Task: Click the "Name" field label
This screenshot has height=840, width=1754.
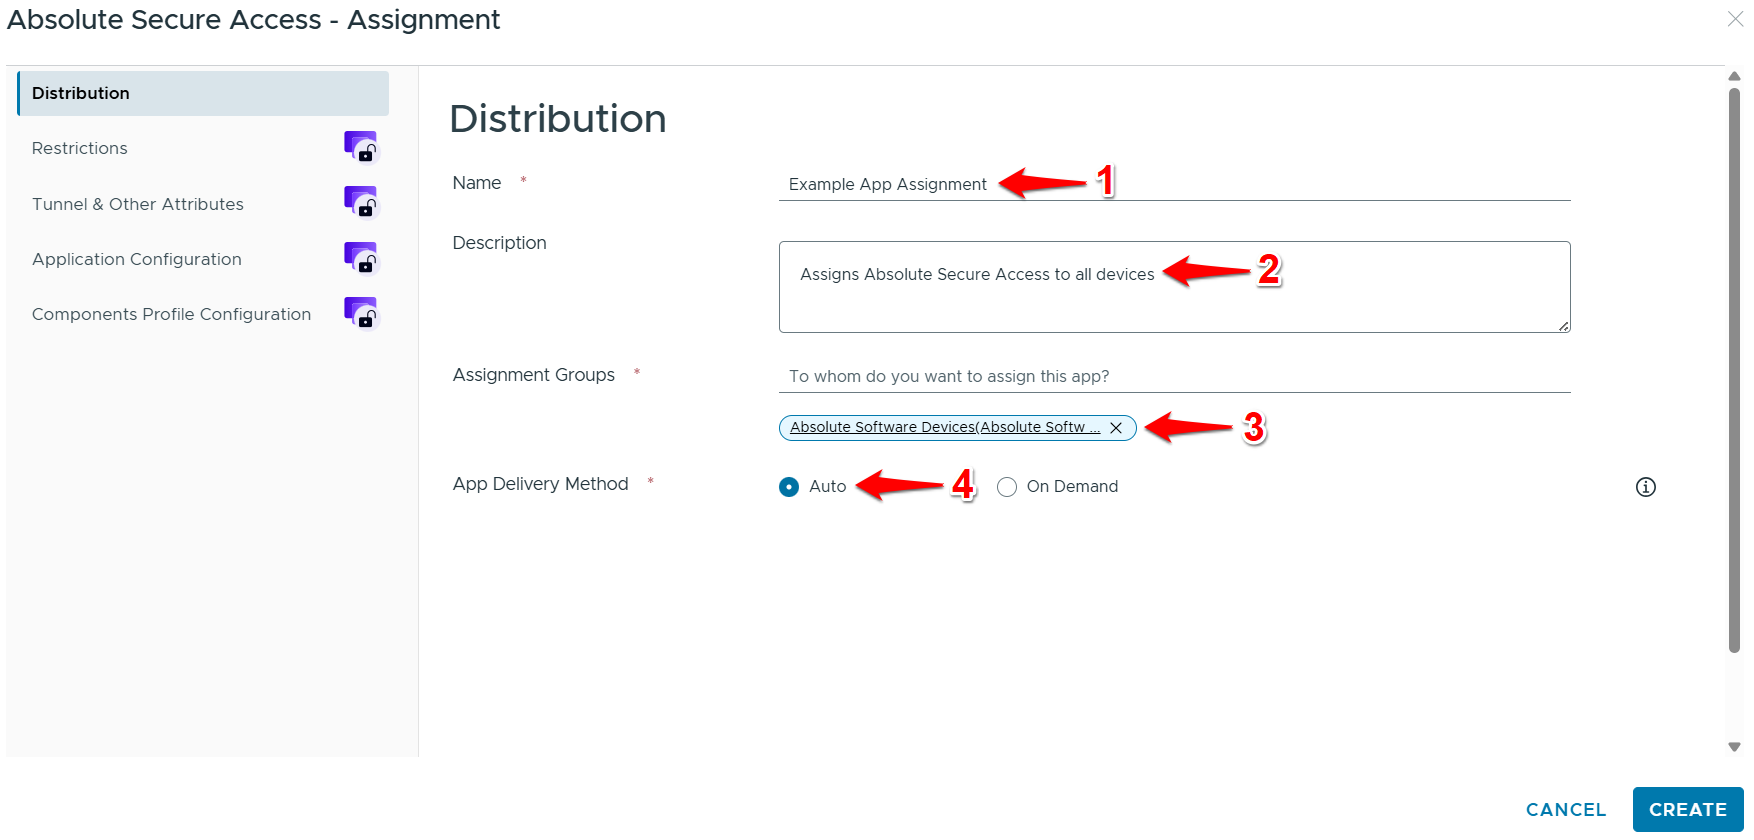Action: pyautogui.click(x=477, y=183)
